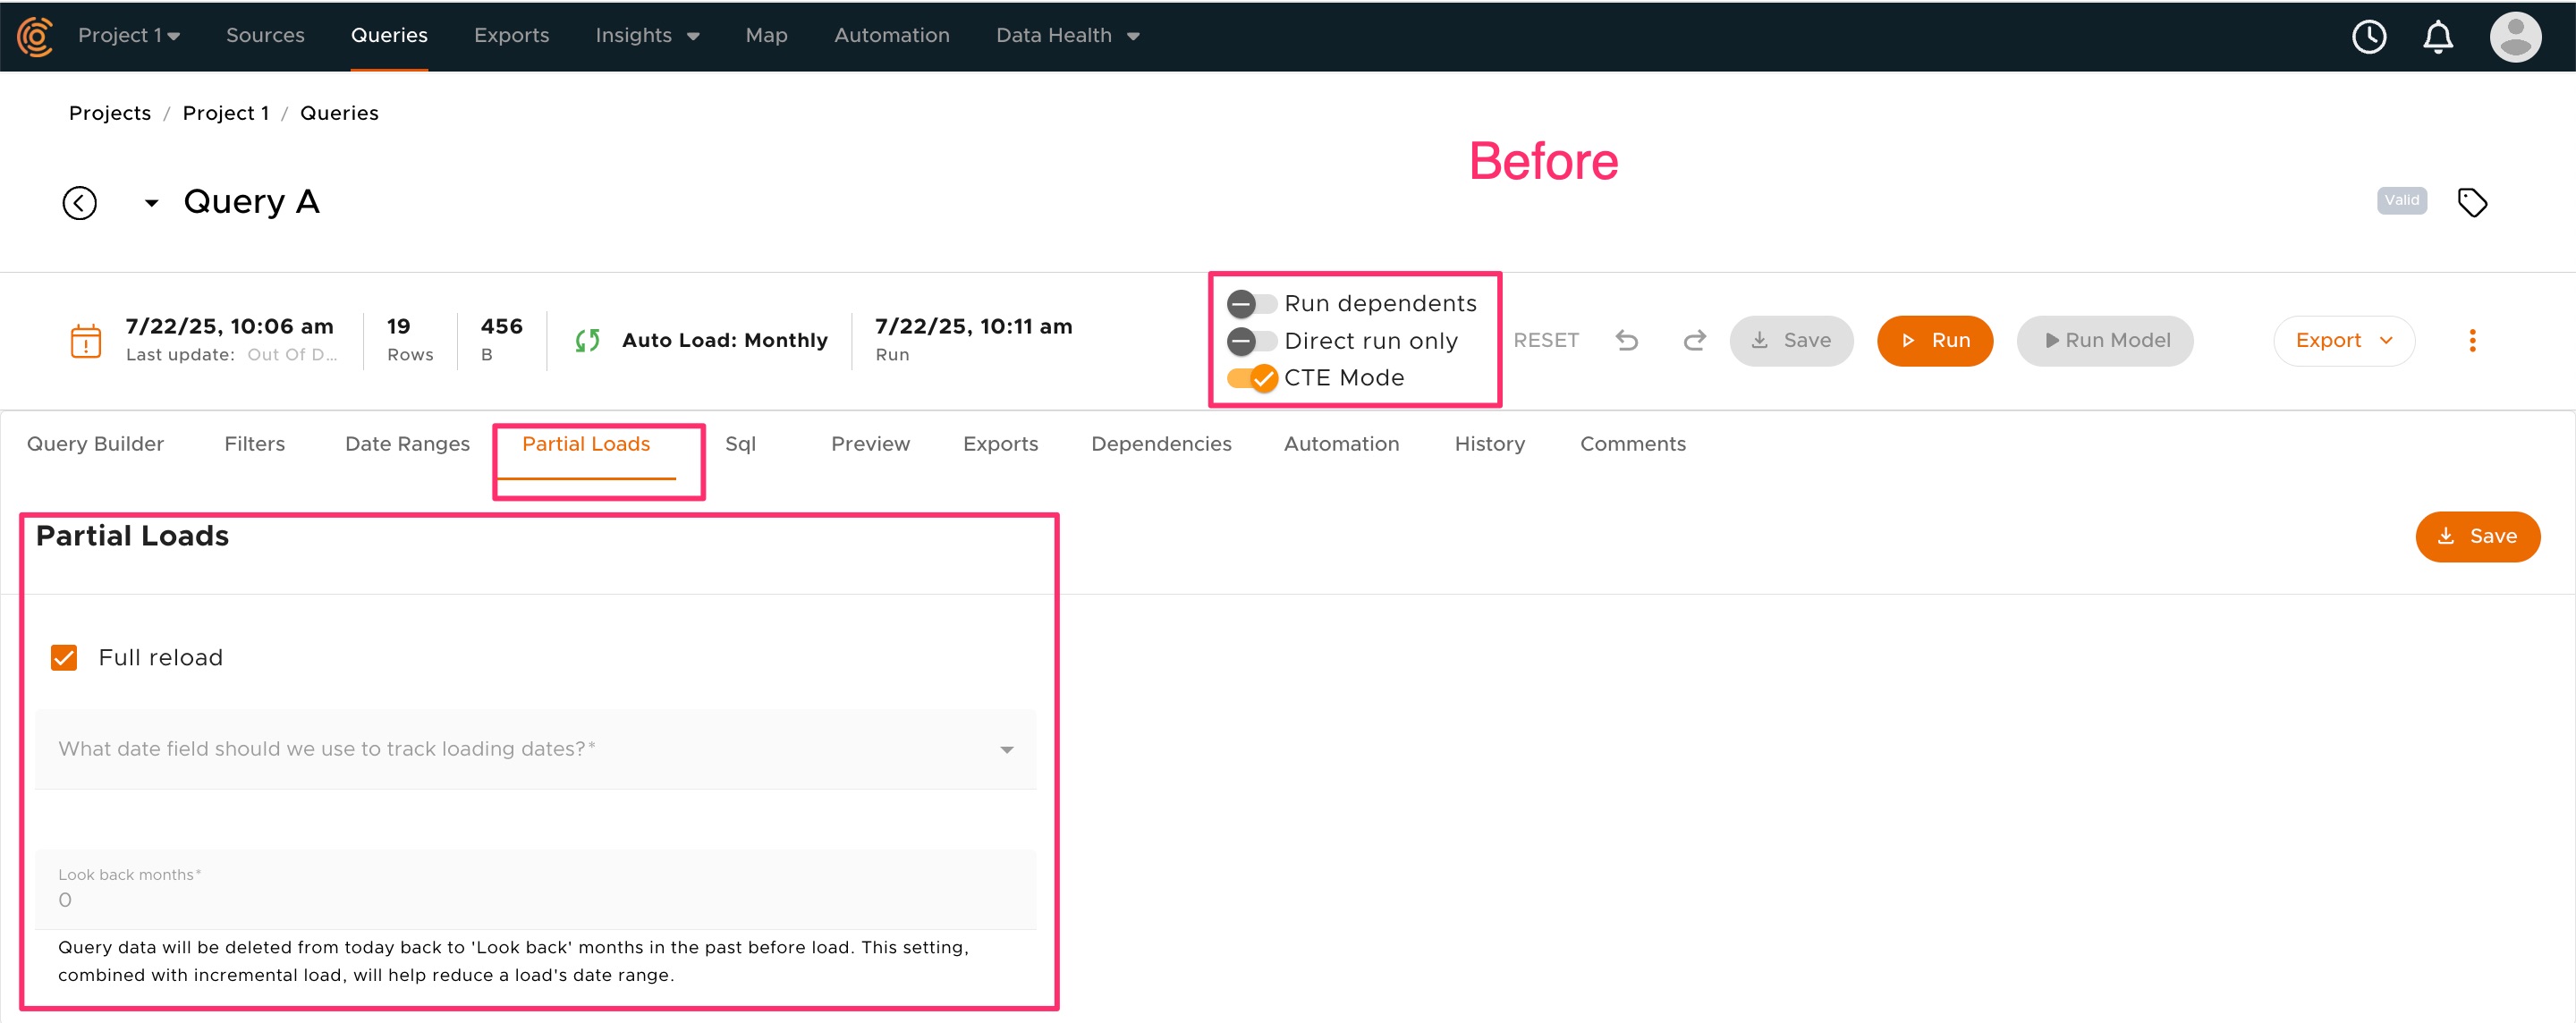Click the RESET button

click(x=1545, y=340)
